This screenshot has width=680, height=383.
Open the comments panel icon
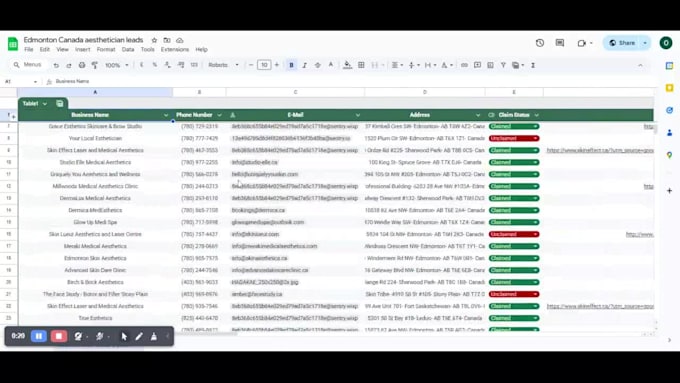560,43
